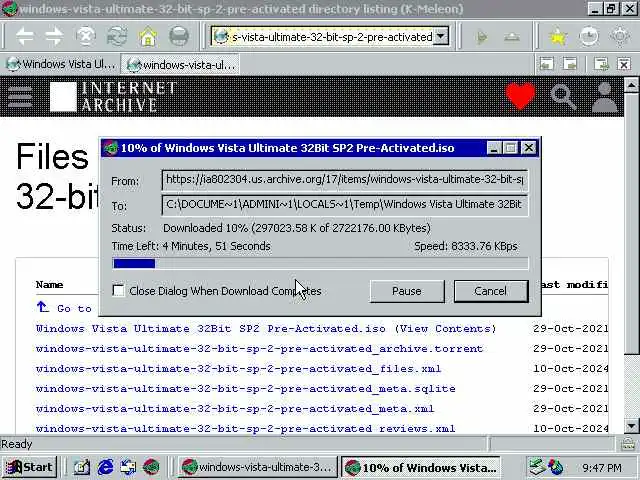
Task: Select the 10% of Windows Vista... taskbar button
Action: click(x=421, y=467)
